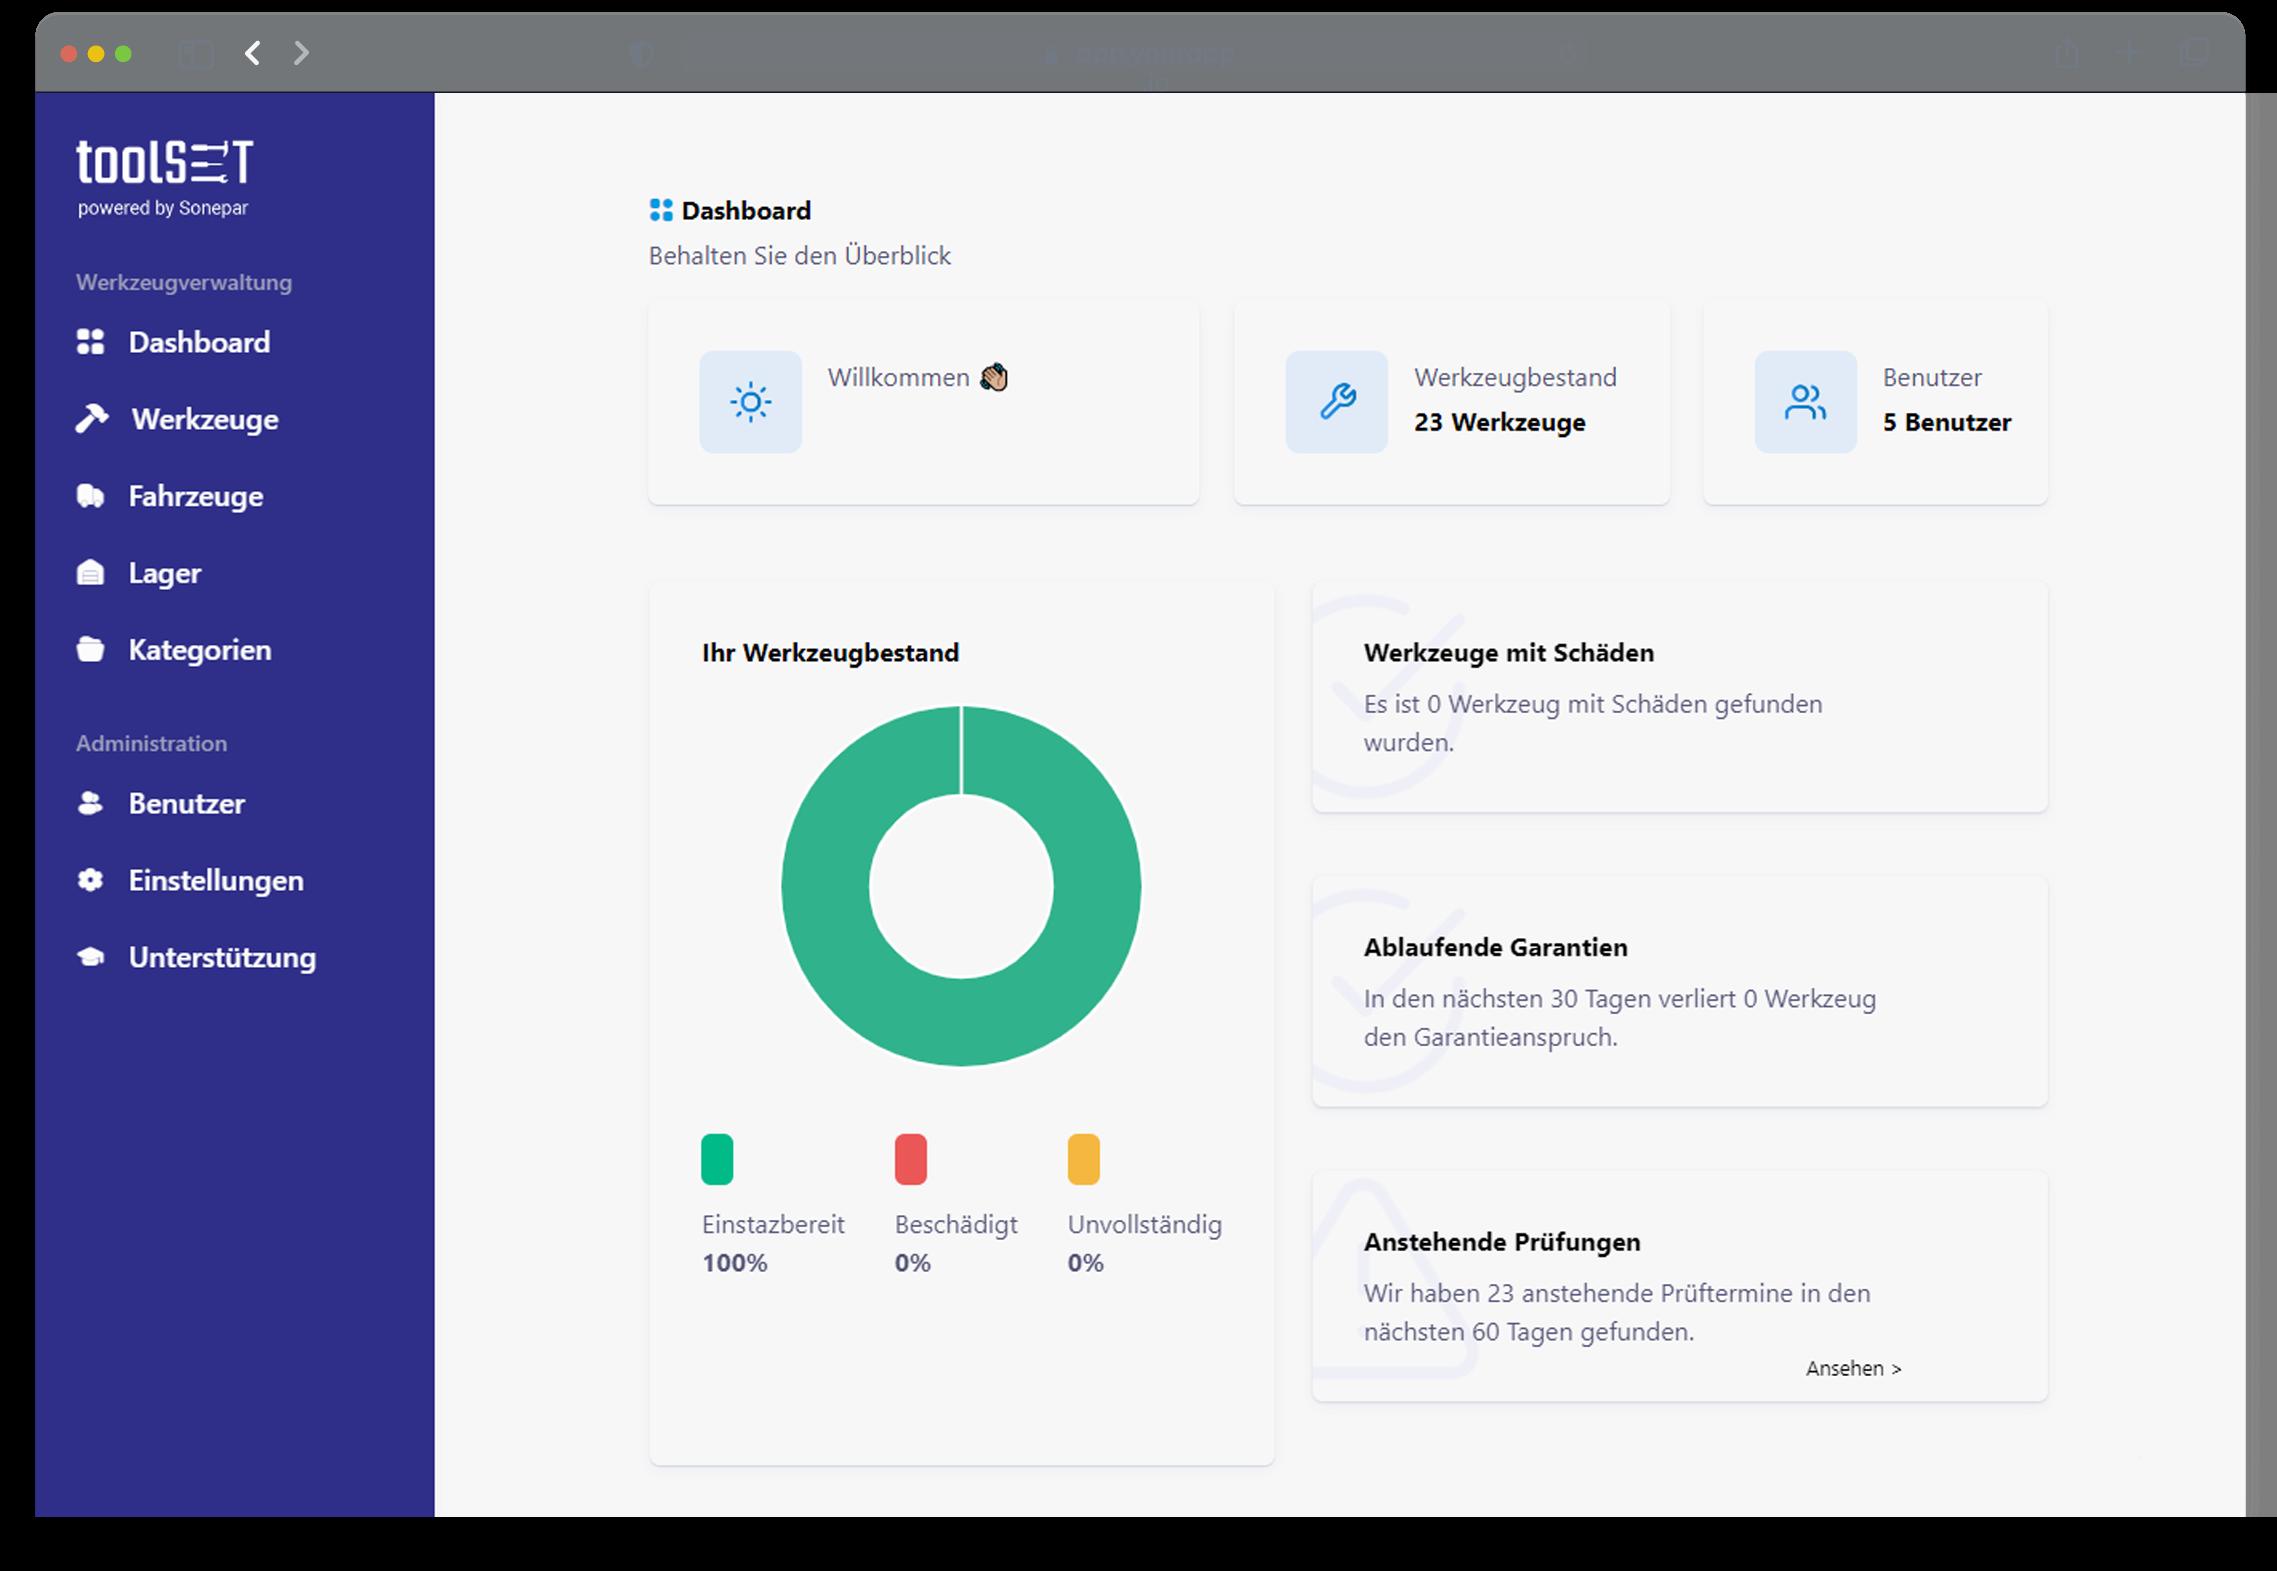The image size is (2277, 1571).
Task: Click the Dashboard grid icon in sidebar
Action: (90, 342)
